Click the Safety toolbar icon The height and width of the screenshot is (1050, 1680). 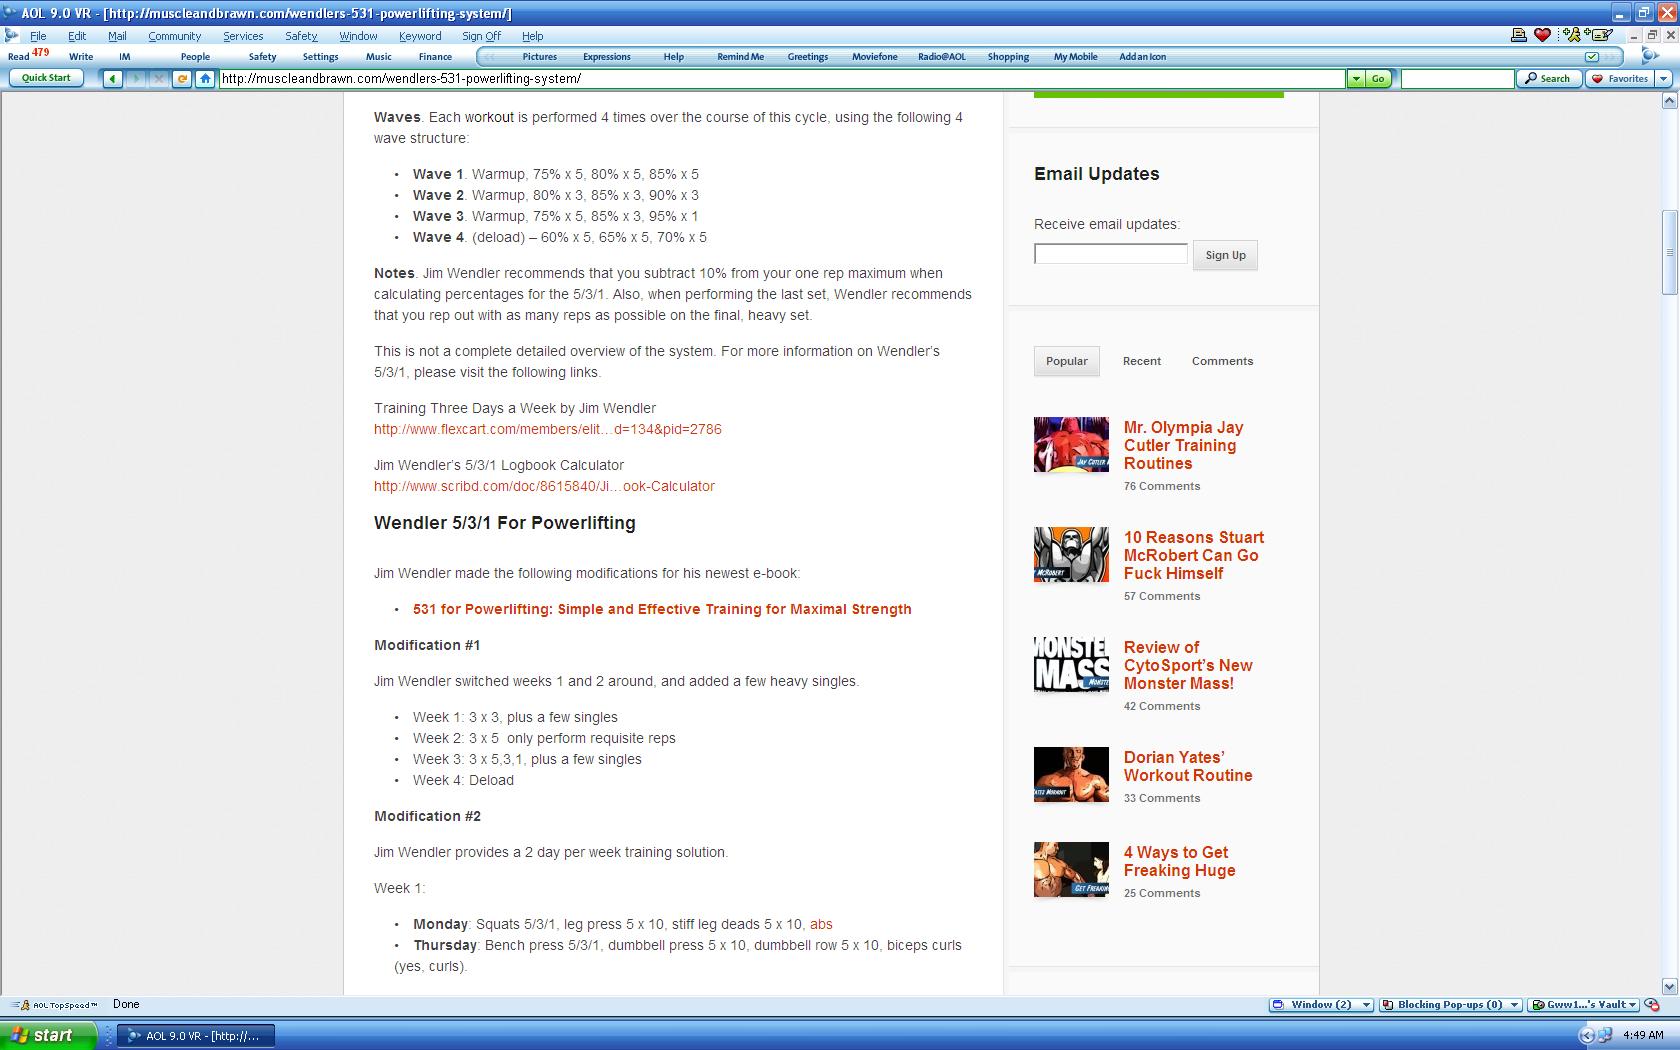pyautogui.click(x=262, y=57)
